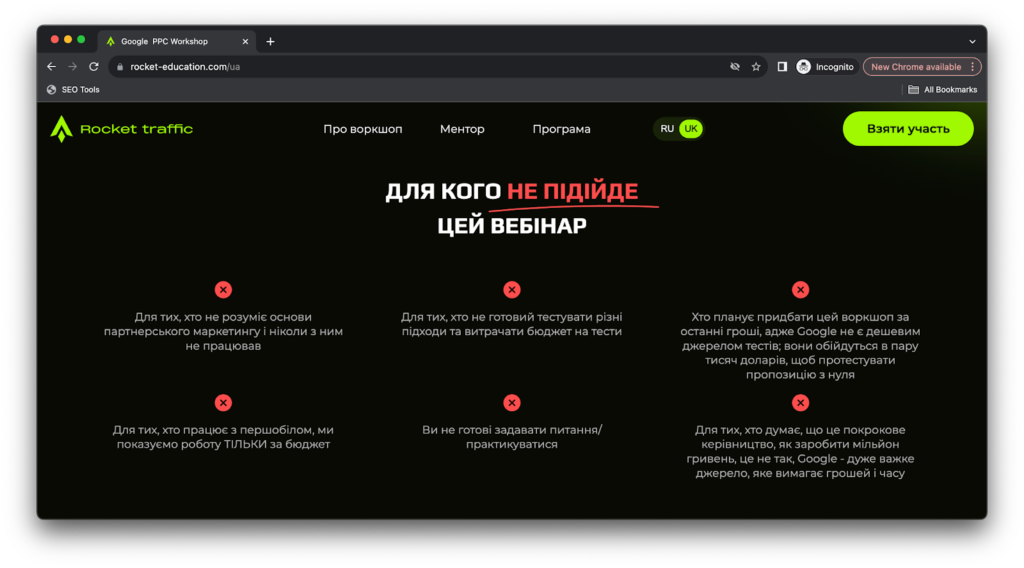Go back using the browser back arrow
The image size is (1024, 568).
pyautogui.click(x=52, y=67)
